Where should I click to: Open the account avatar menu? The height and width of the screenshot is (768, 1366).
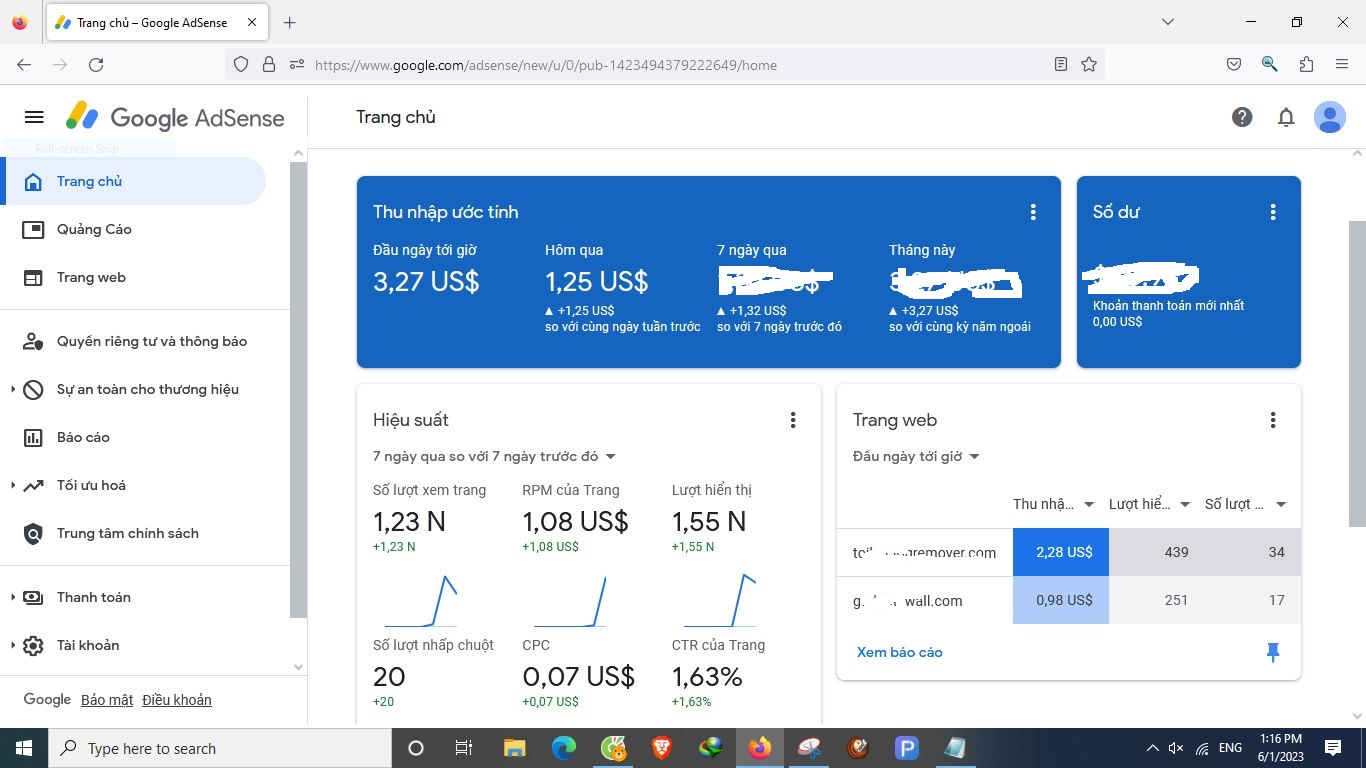tap(1330, 117)
